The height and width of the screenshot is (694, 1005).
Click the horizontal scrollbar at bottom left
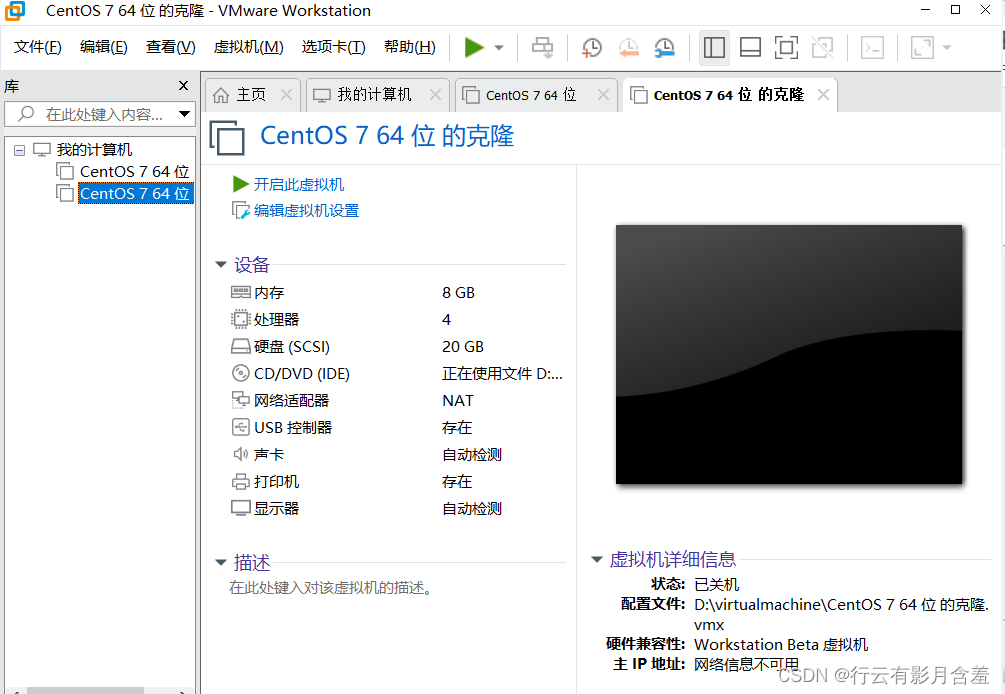85,689
